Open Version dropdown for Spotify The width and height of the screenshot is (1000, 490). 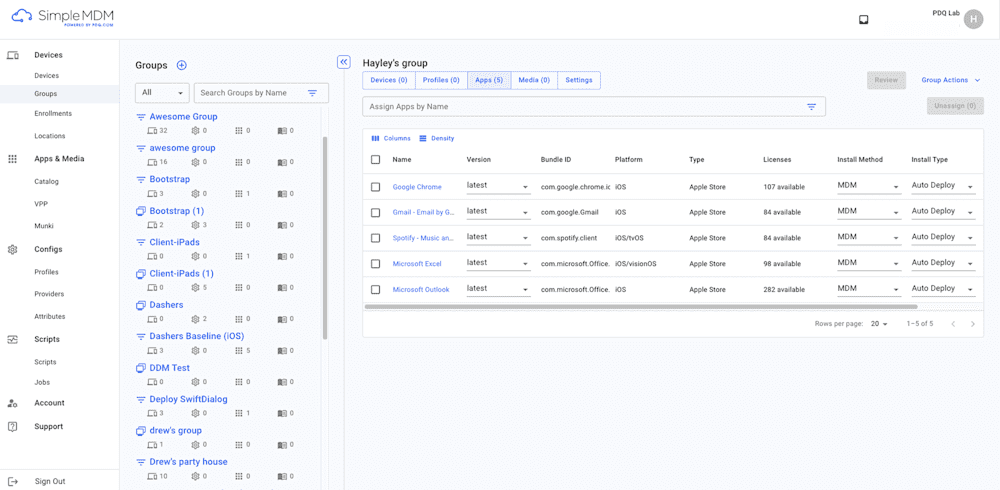click(x=498, y=237)
